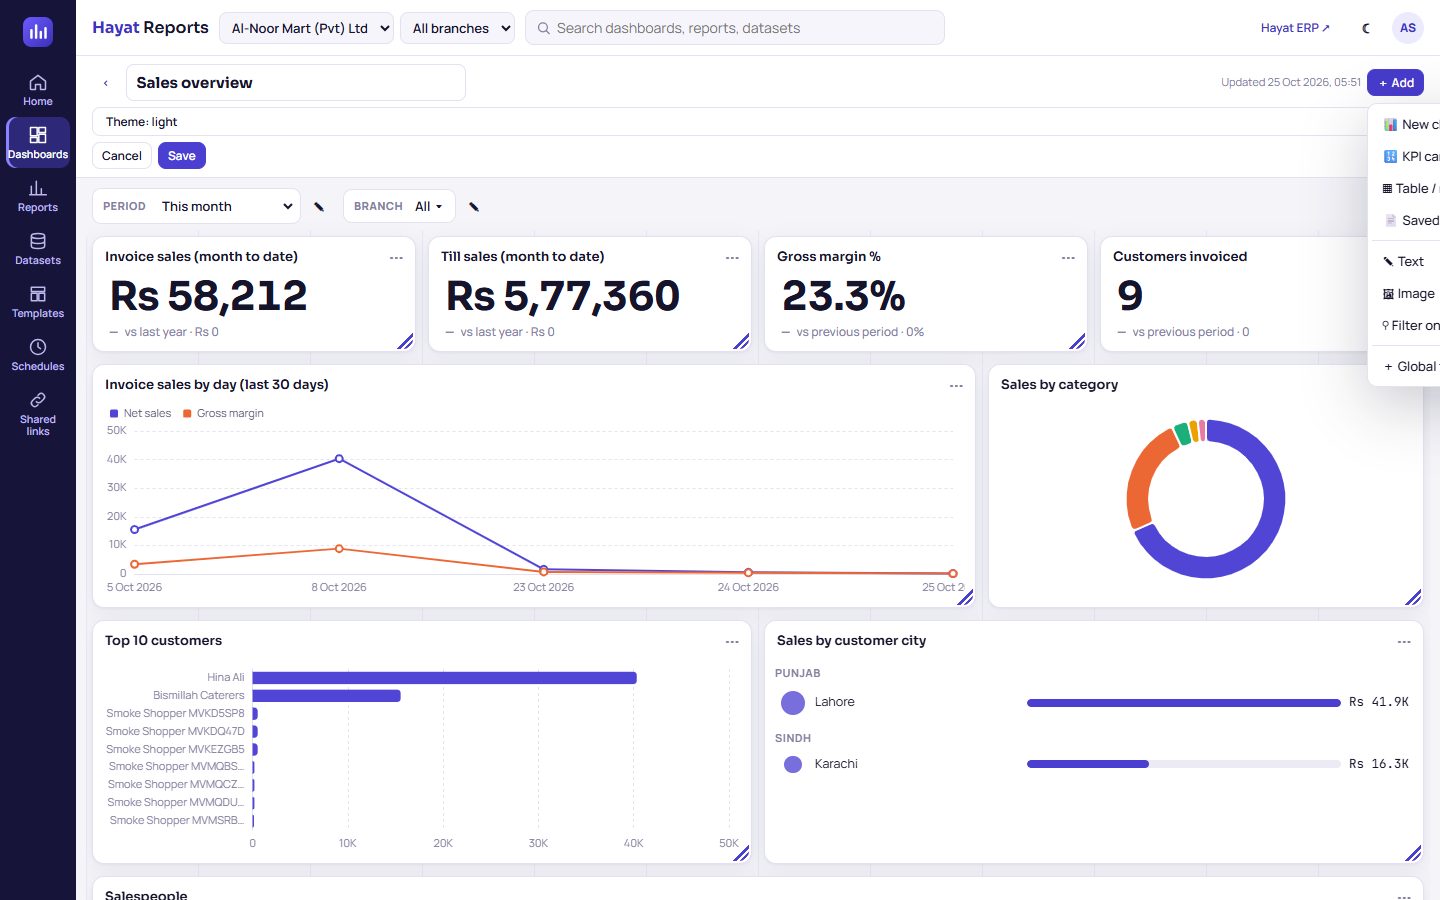Image resolution: width=1440 pixels, height=900 pixels.
Task: Grab resize handle of Gross margin card
Action: point(1078,342)
